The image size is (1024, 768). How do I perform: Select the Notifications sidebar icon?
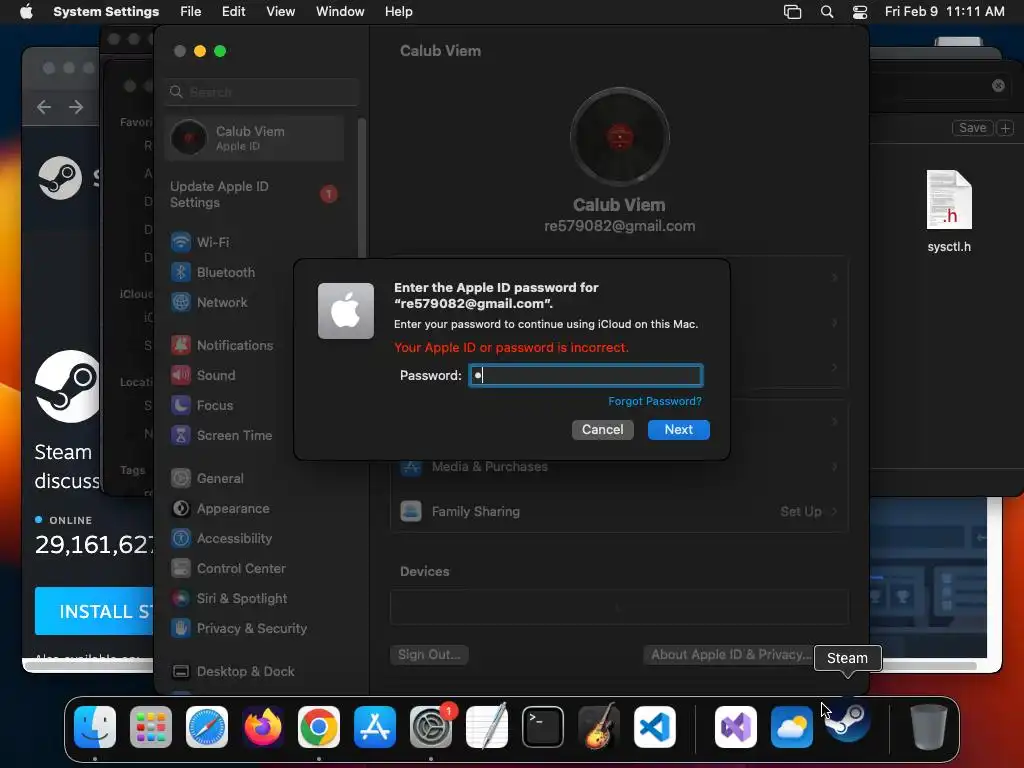(181, 345)
